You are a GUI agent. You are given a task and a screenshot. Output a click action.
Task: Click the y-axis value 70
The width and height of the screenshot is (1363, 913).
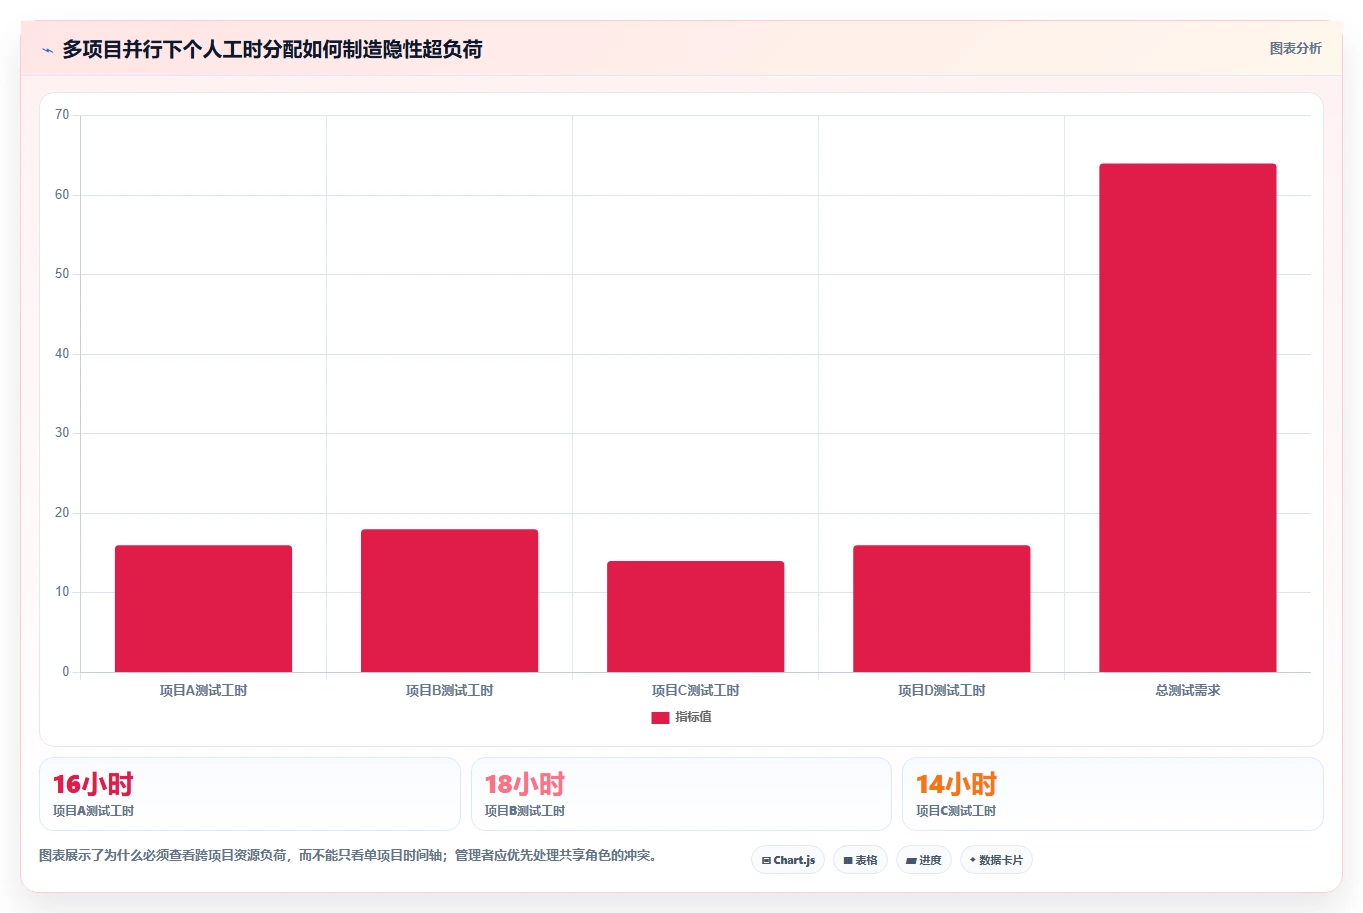62,115
